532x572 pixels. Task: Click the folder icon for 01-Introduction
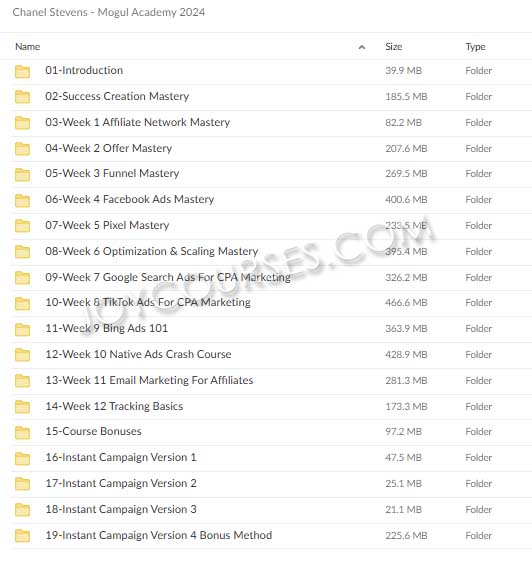point(22,72)
